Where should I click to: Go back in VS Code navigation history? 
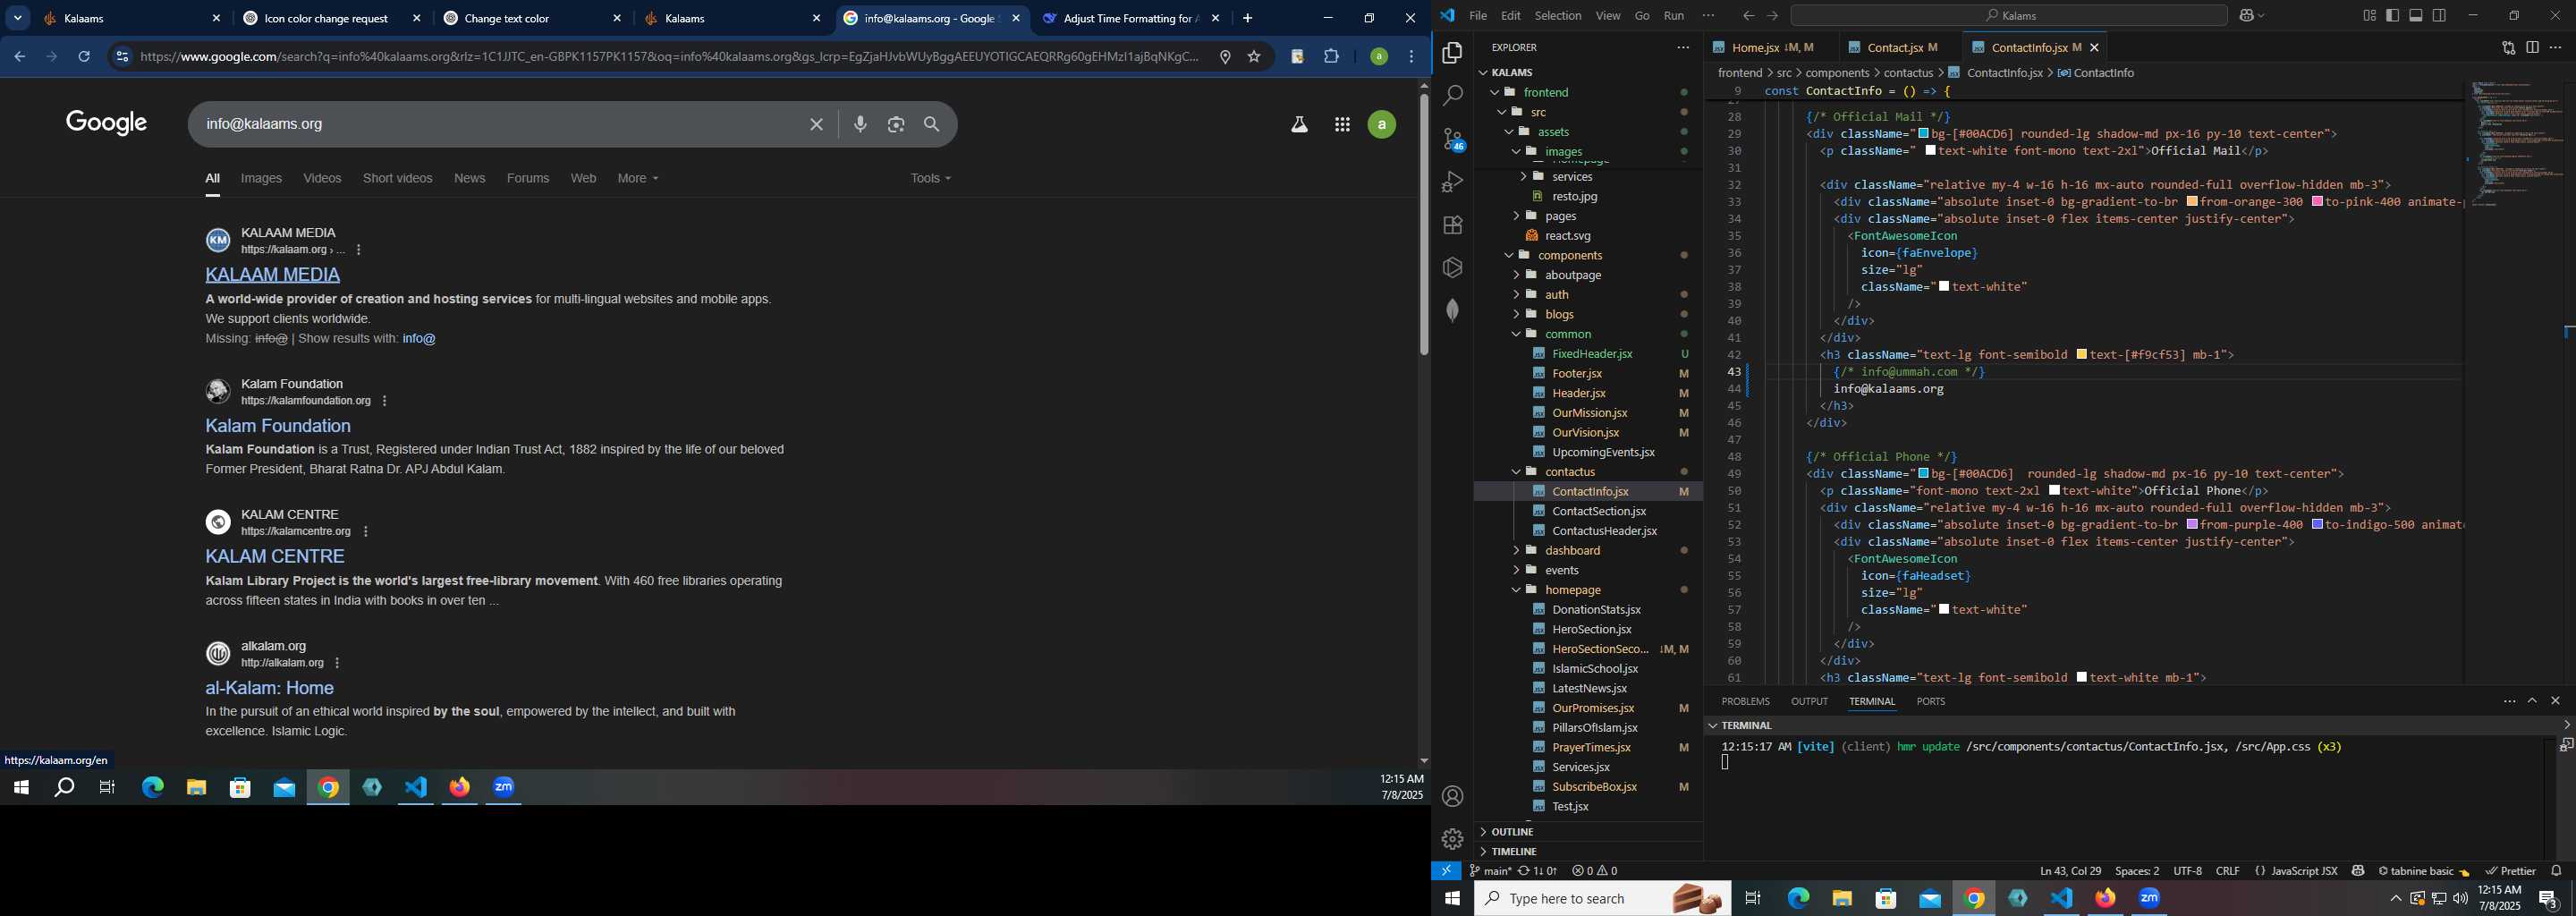tap(1748, 16)
